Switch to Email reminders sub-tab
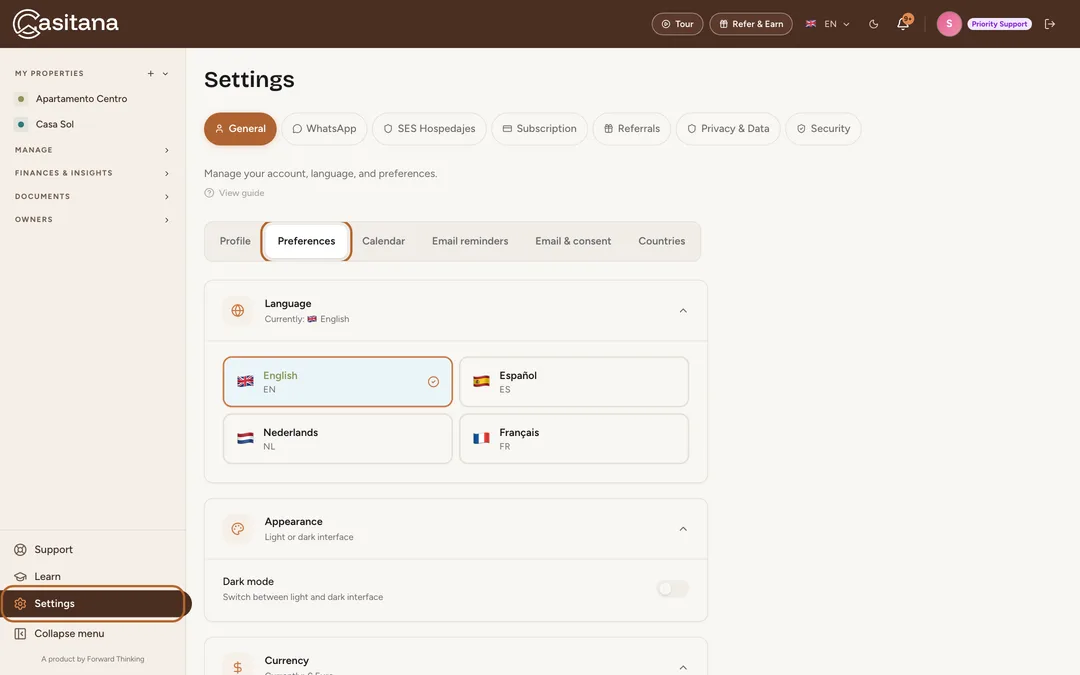The height and width of the screenshot is (675, 1080). (x=470, y=241)
